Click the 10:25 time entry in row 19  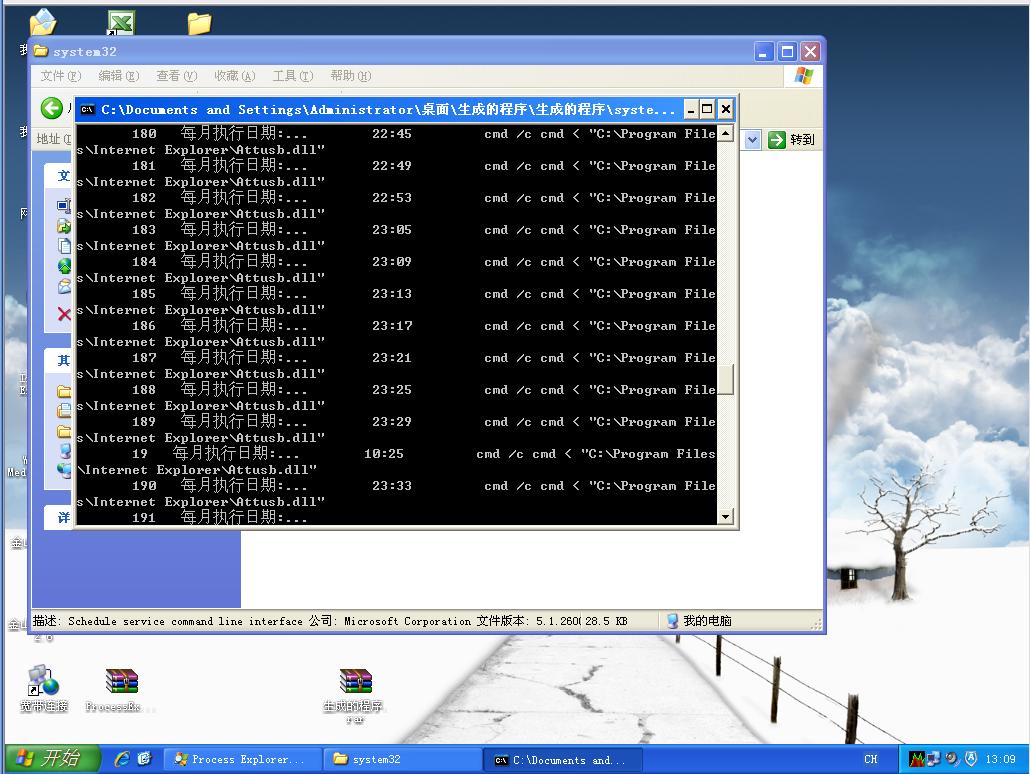(x=384, y=454)
